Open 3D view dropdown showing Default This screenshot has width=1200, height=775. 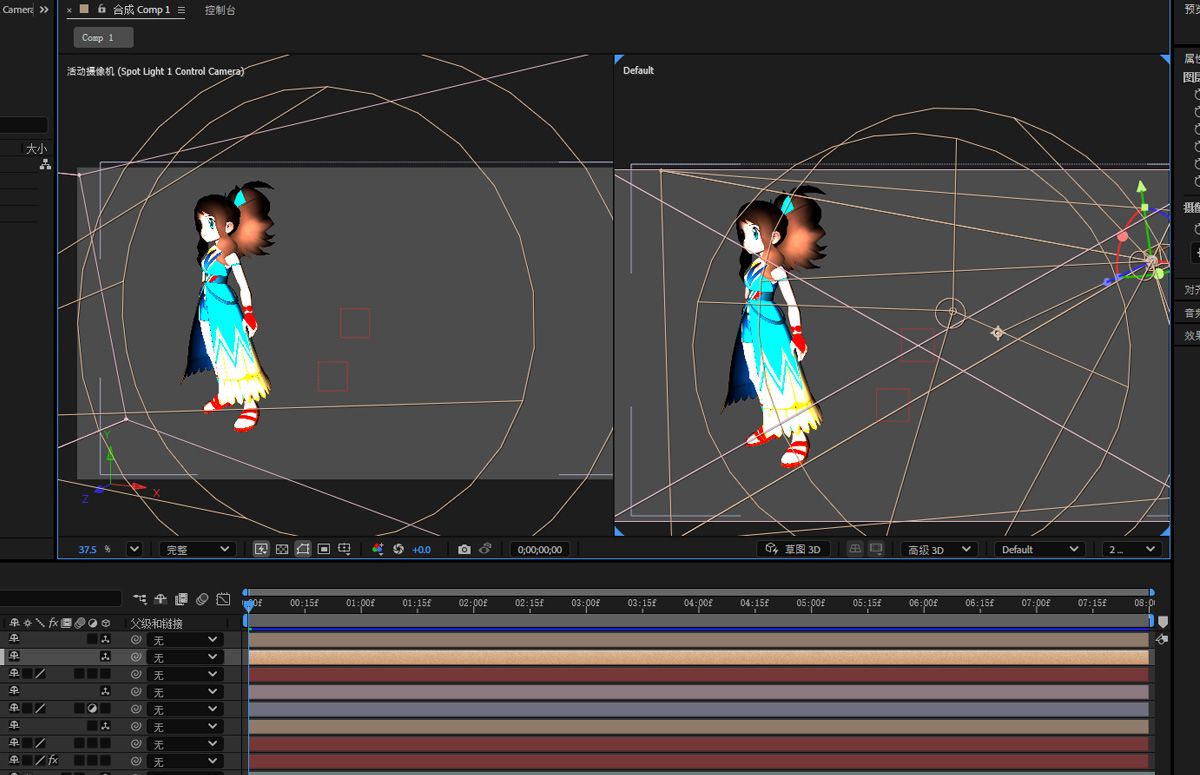pyautogui.click(x=1040, y=549)
